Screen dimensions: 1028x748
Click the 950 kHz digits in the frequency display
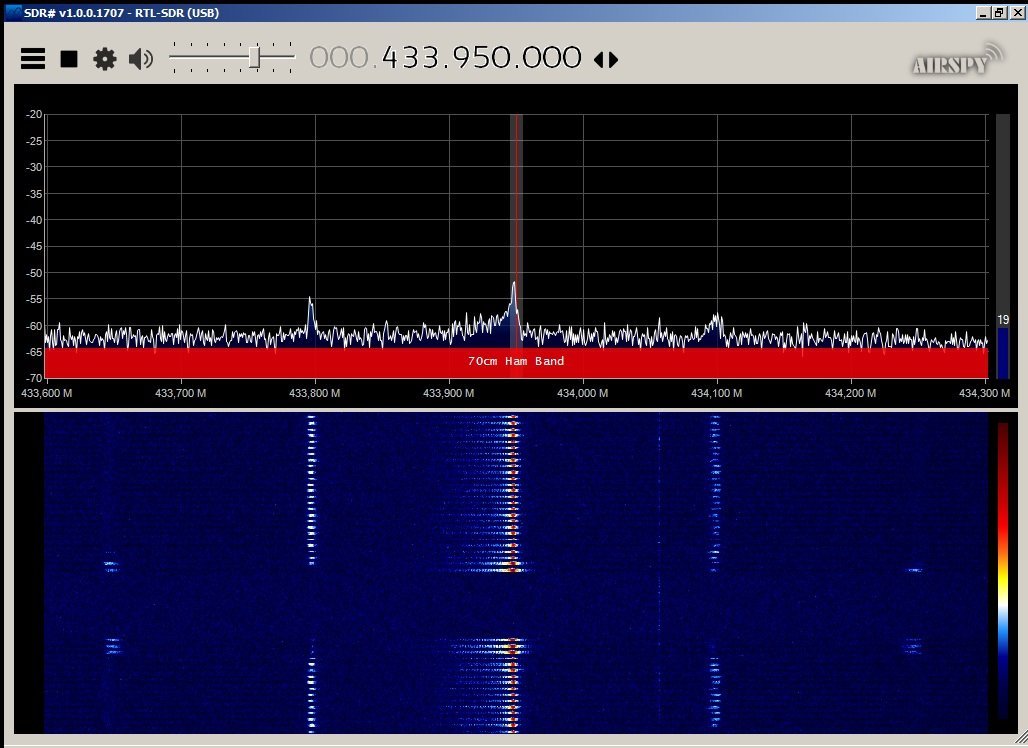[x=482, y=58]
